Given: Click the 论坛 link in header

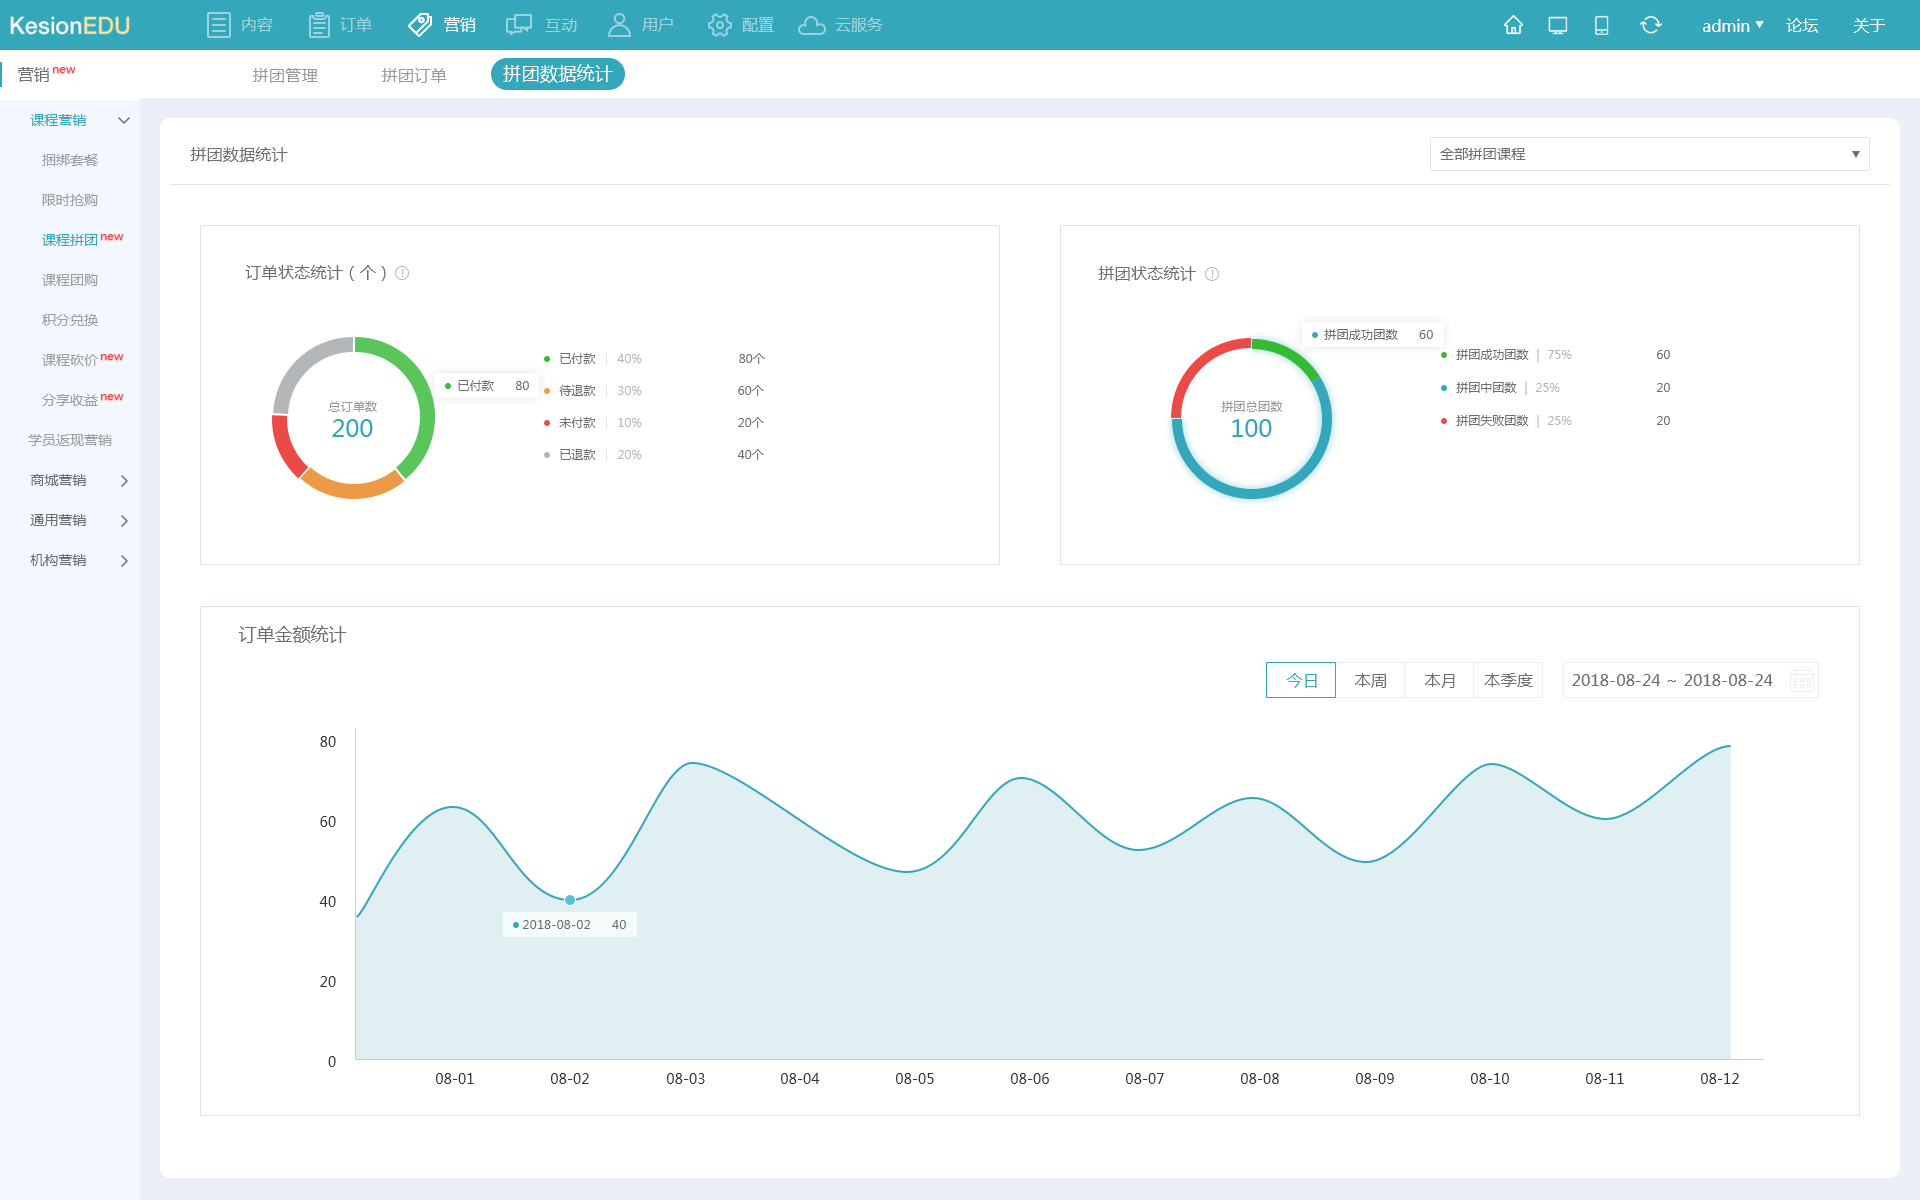Looking at the screenshot, I should (x=1802, y=26).
